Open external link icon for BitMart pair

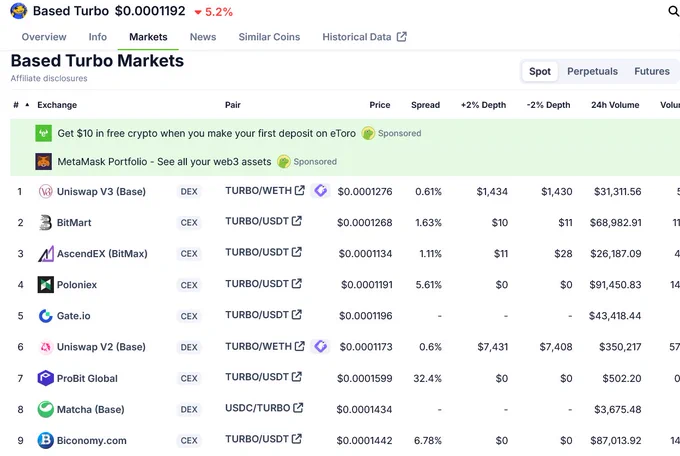click(x=297, y=221)
